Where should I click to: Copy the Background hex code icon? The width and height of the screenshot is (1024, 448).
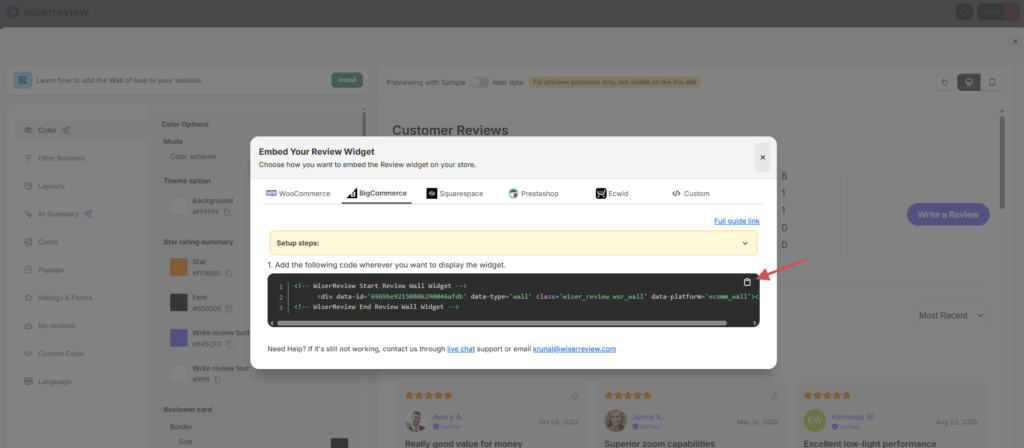click(x=227, y=212)
